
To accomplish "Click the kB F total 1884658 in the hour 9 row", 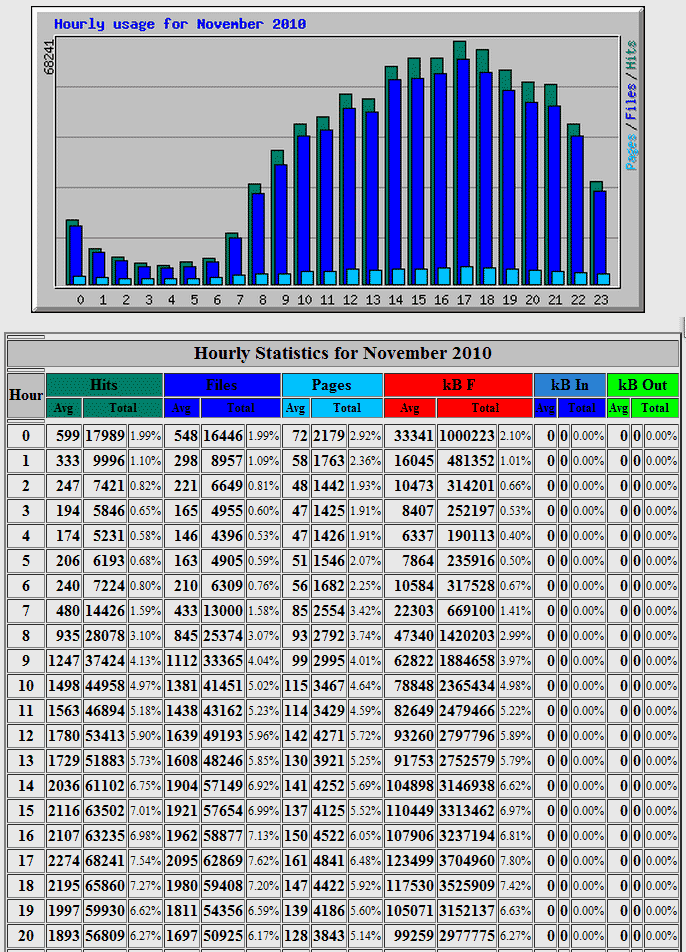I will click(x=467, y=661).
